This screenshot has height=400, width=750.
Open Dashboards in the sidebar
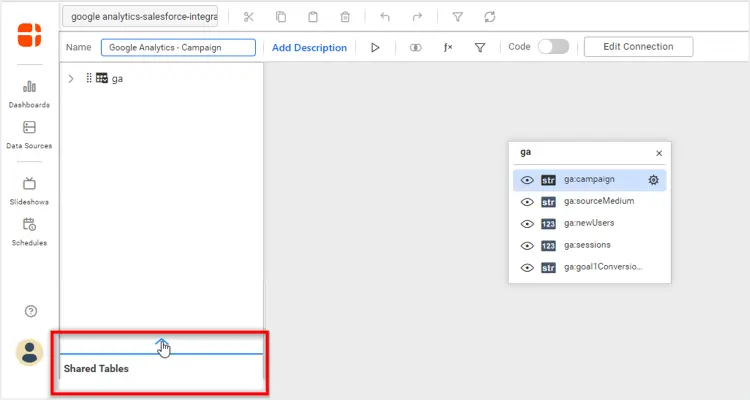(x=29, y=93)
